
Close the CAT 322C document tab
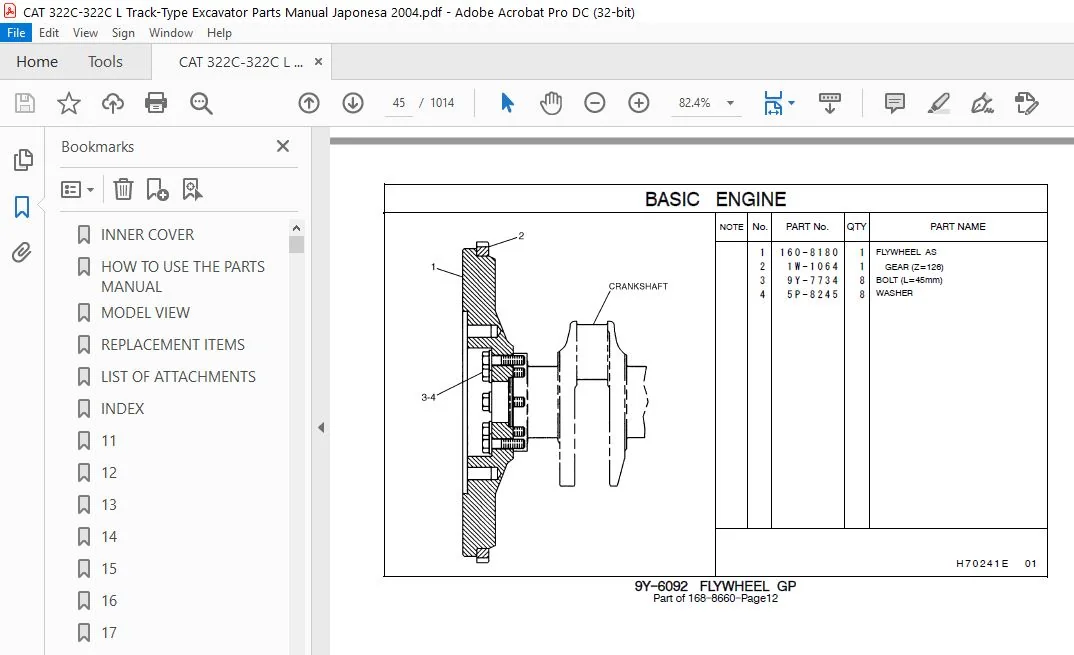(319, 62)
